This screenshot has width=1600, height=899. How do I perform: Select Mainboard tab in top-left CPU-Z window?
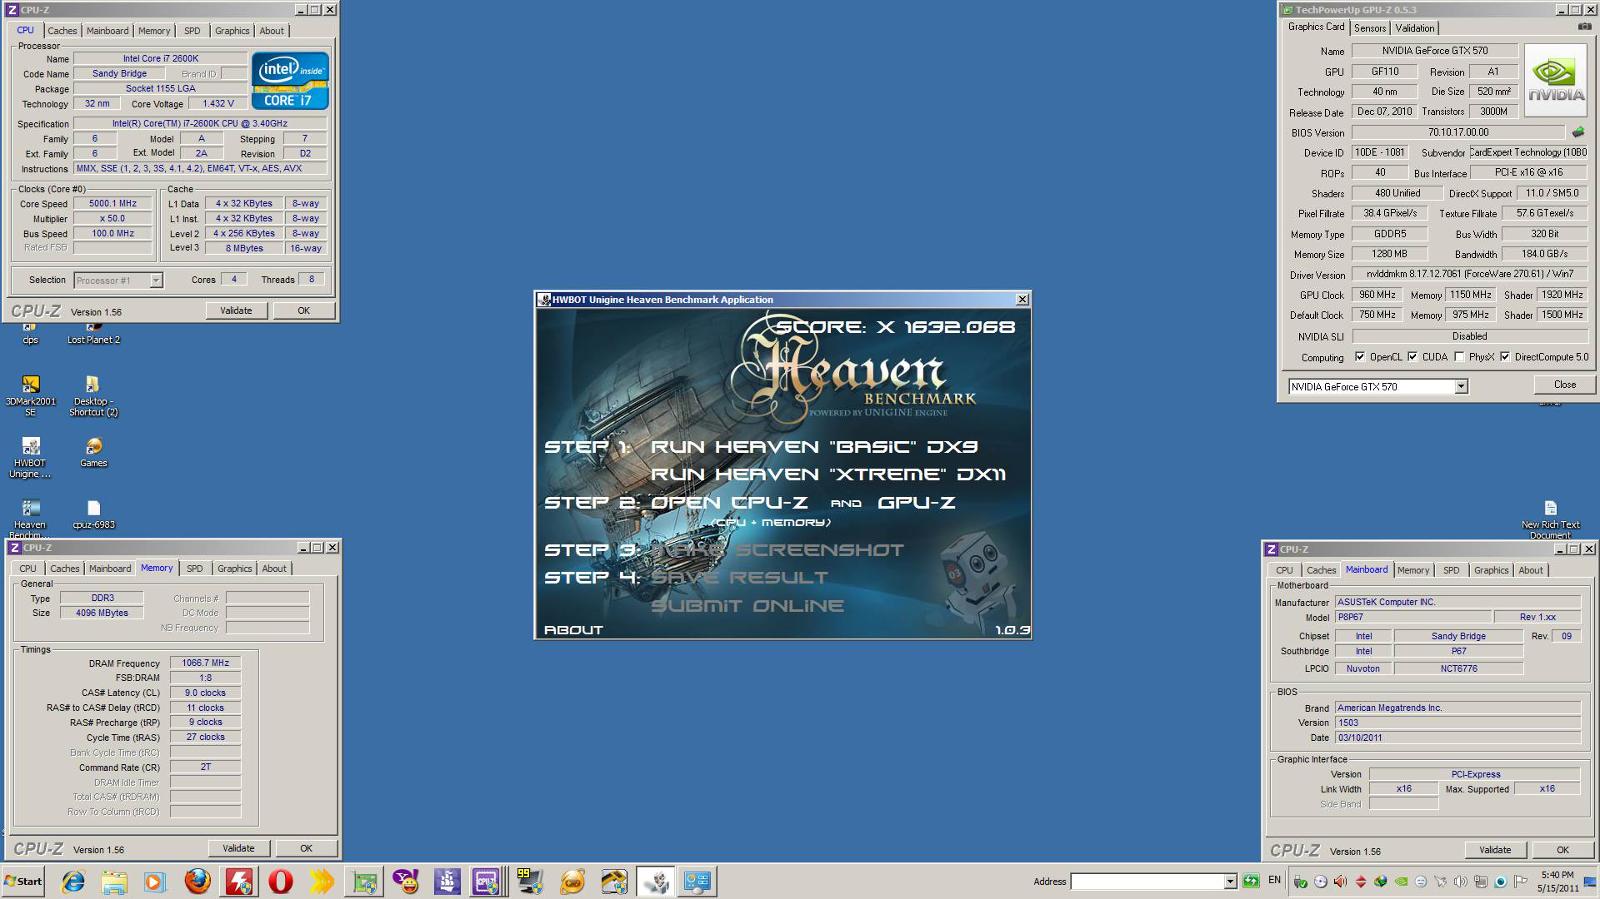click(107, 31)
